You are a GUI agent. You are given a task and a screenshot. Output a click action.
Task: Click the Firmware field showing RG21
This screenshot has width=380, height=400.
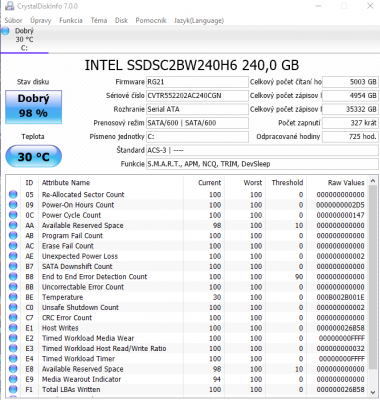point(197,82)
